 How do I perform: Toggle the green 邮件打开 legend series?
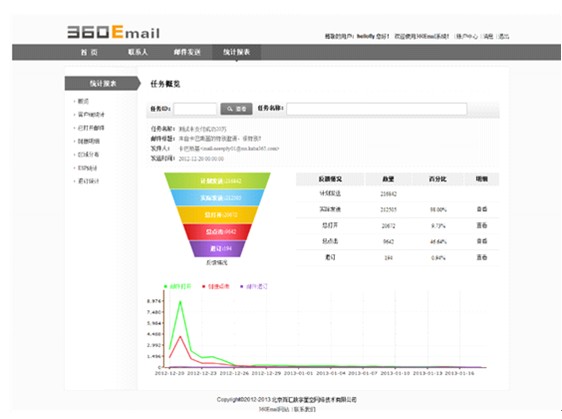point(177,286)
